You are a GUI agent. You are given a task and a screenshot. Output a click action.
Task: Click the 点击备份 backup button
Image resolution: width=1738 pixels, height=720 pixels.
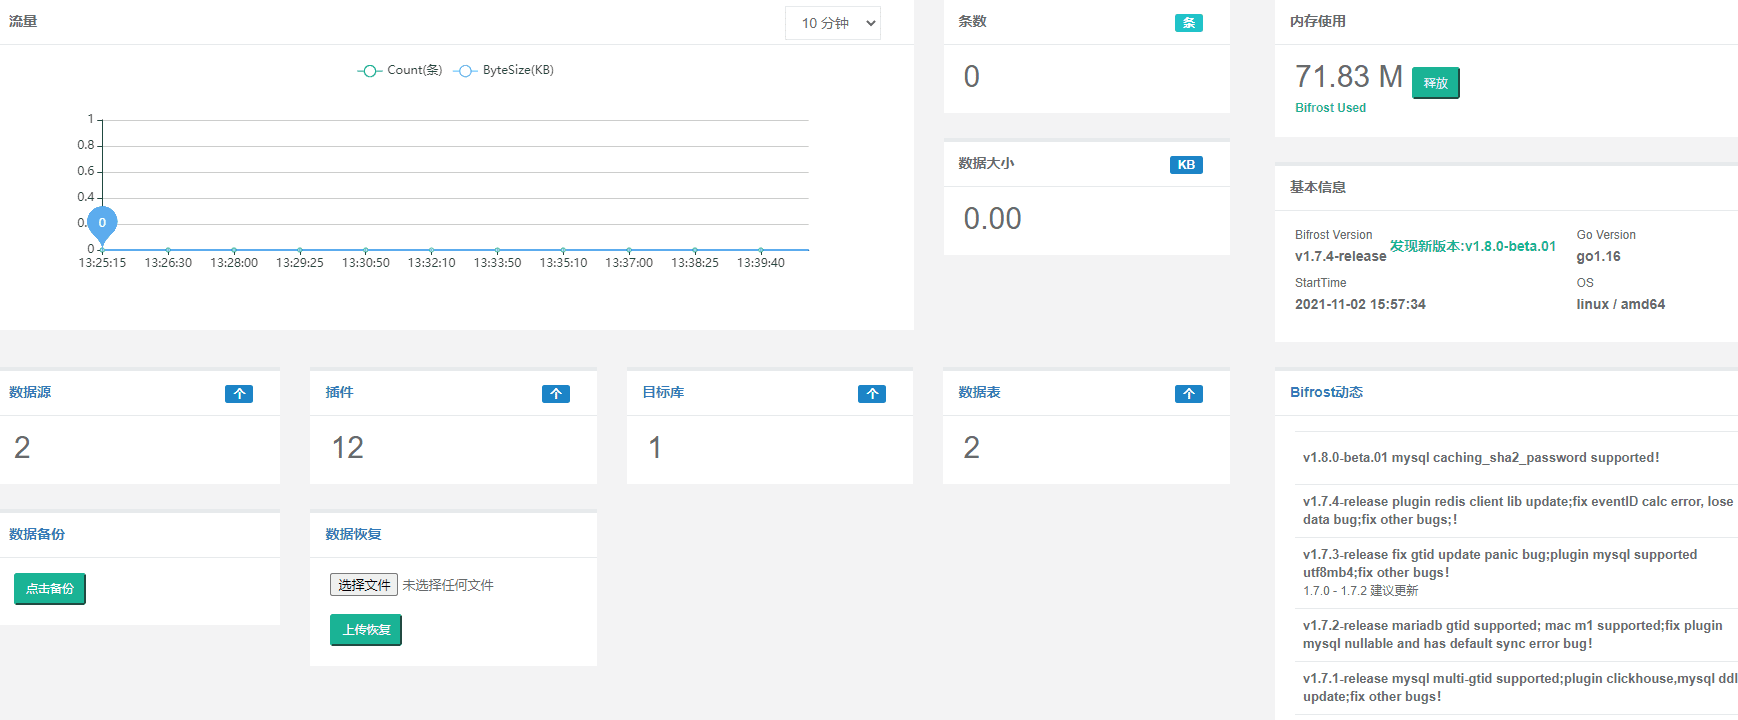(x=50, y=589)
